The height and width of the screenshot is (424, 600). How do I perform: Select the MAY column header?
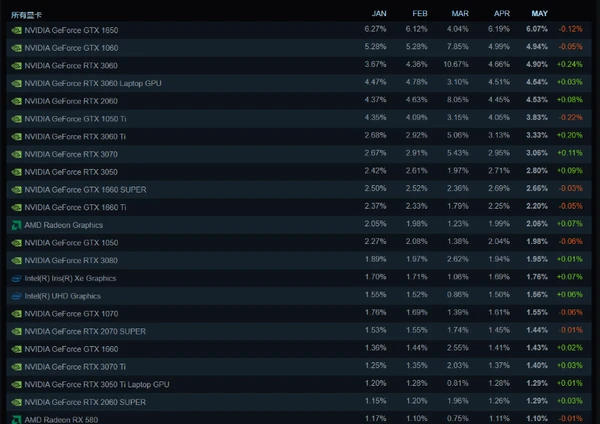click(540, 13)
